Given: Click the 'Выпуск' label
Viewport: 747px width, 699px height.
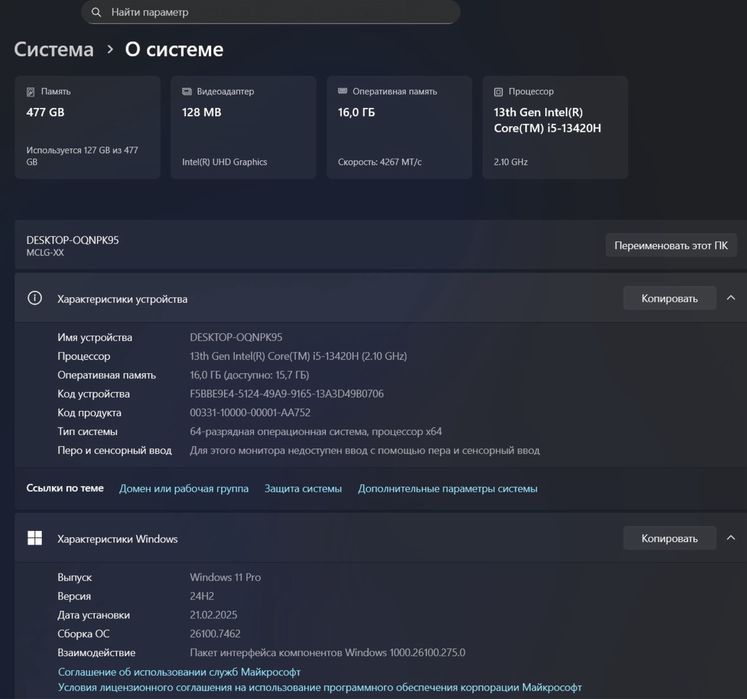Looking at the screenshot, I should 74,577.
